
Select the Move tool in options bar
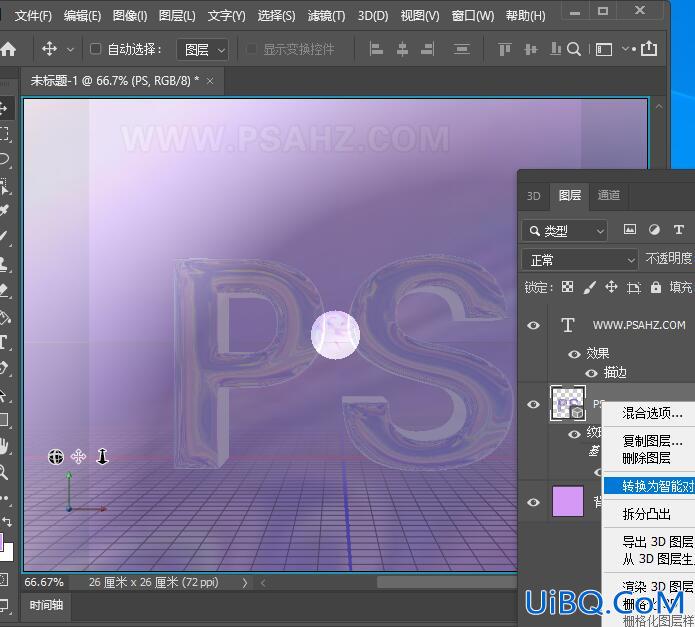[49, 49]
